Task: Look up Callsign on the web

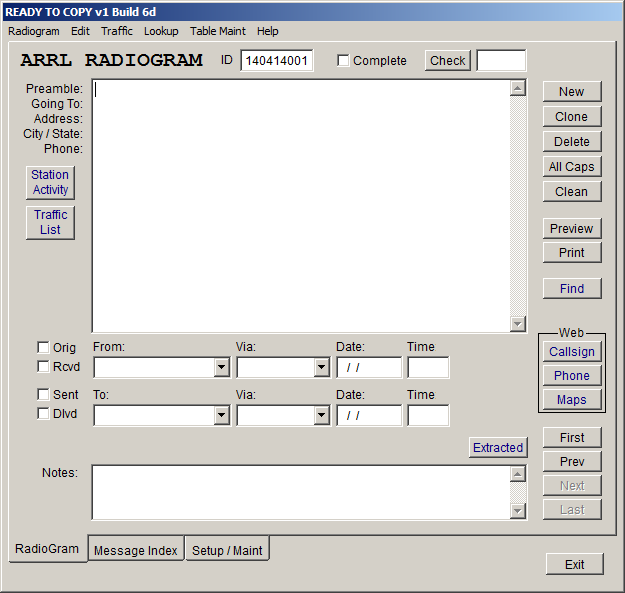Action: tap(572, 352)
